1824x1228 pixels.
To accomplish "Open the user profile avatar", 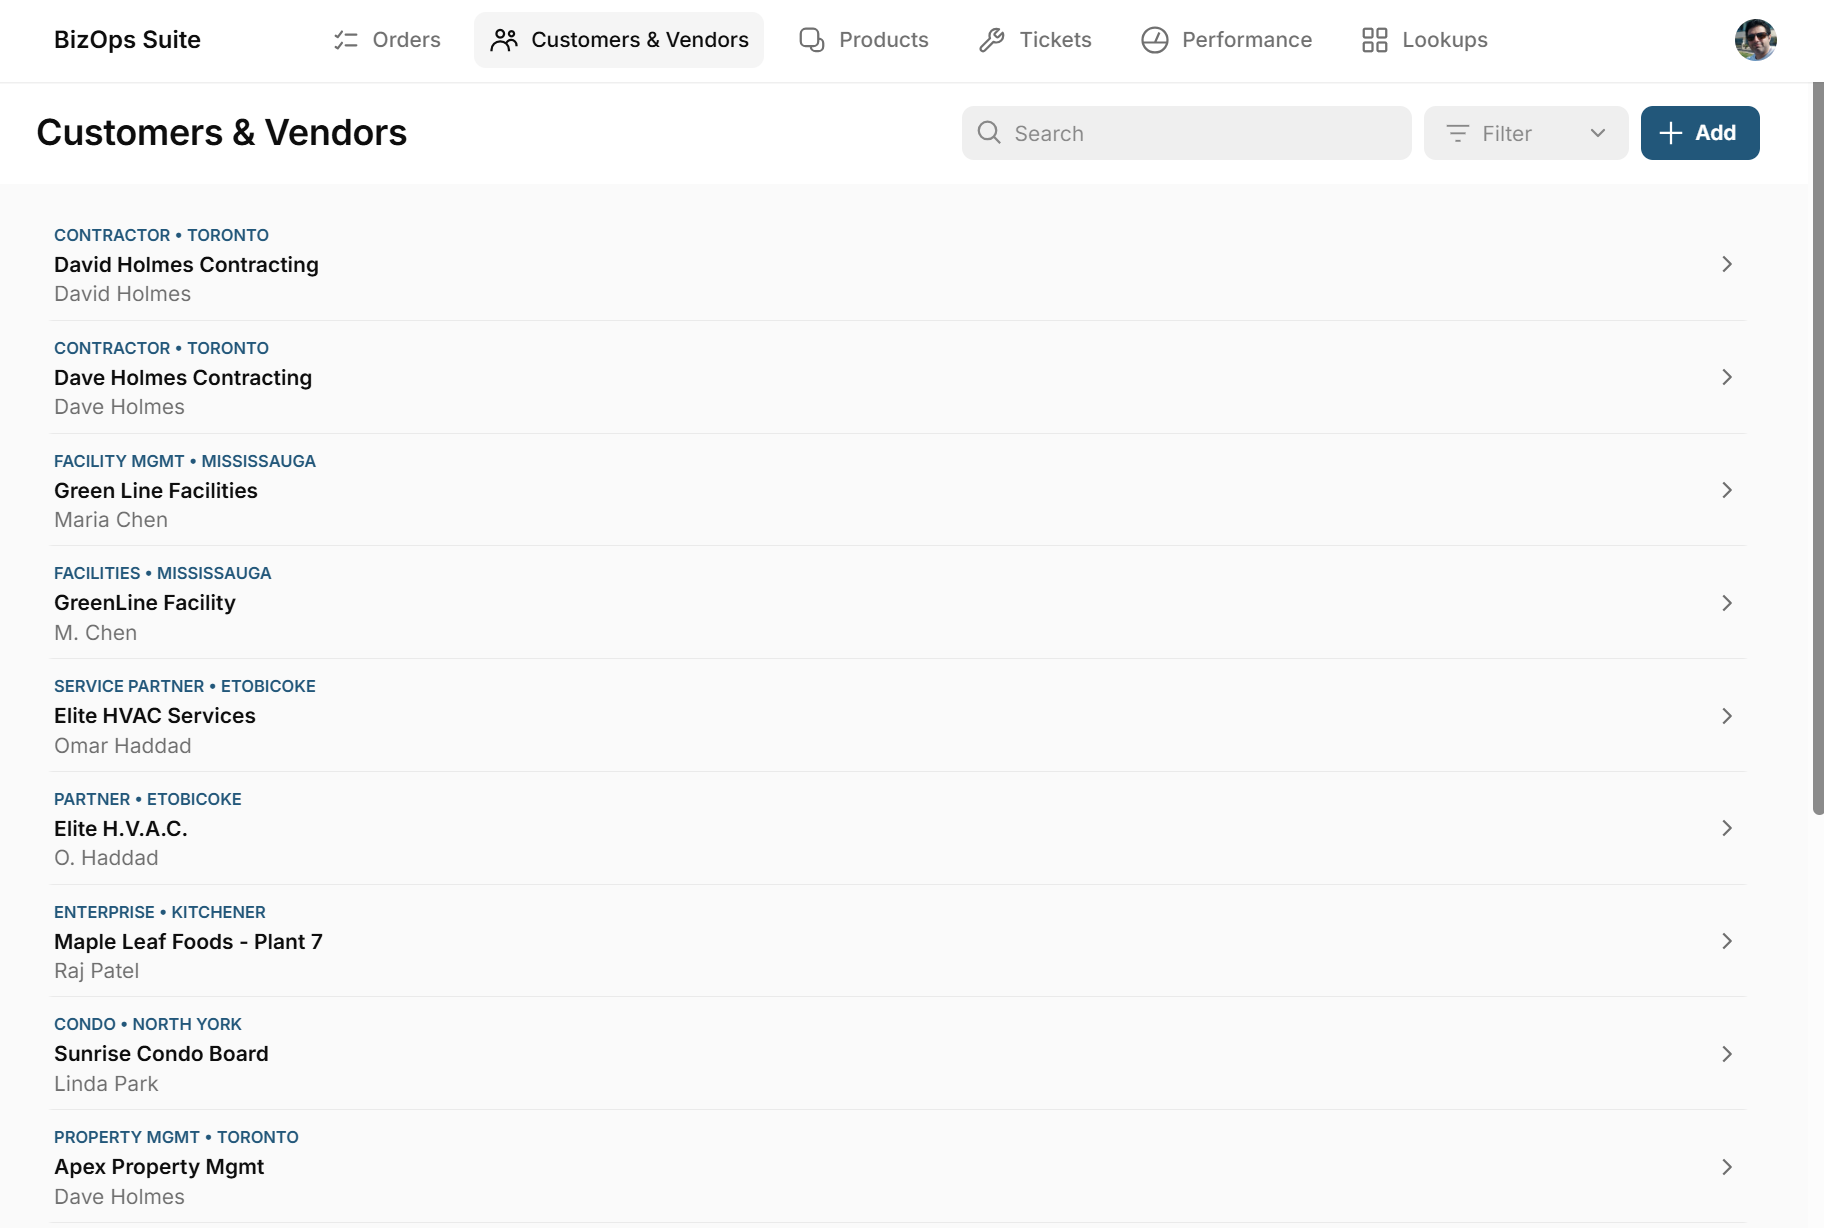I will [1755, 40].
